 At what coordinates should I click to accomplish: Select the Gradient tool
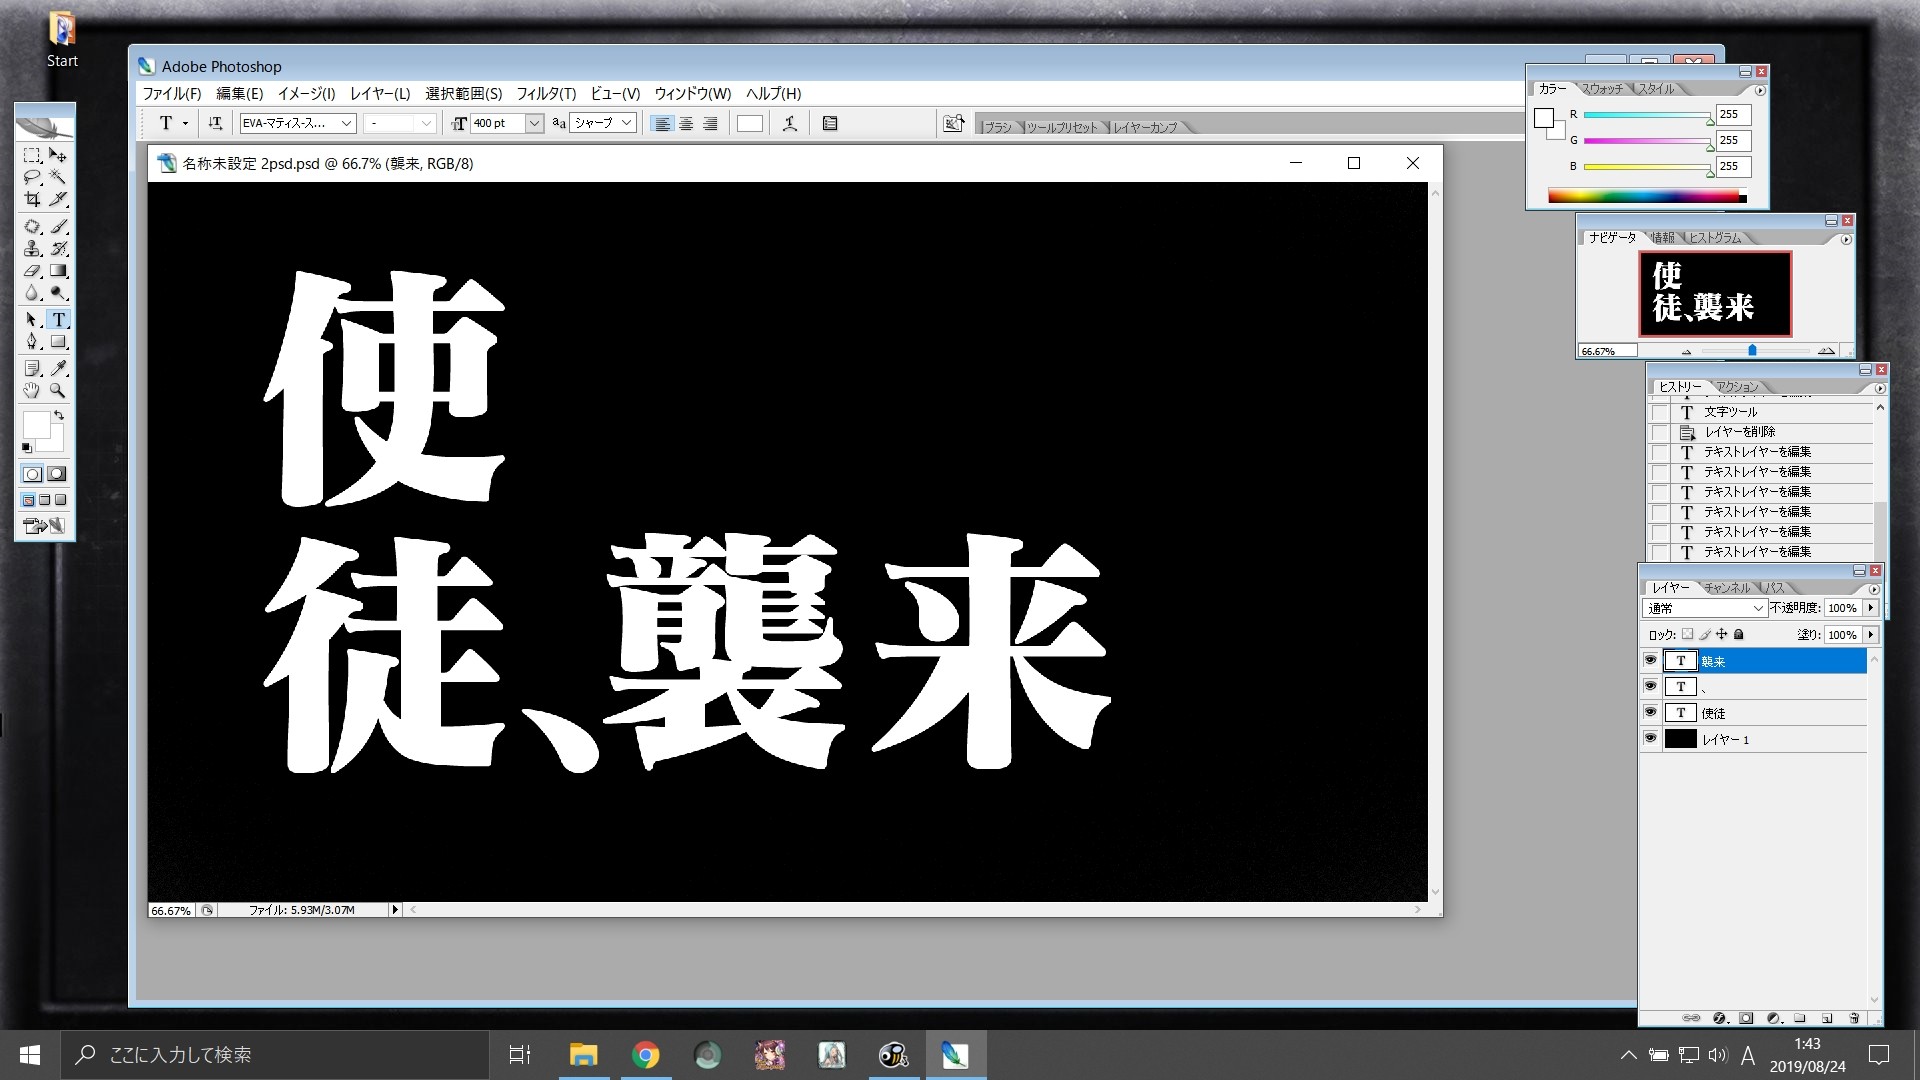[x=58, y=270]
